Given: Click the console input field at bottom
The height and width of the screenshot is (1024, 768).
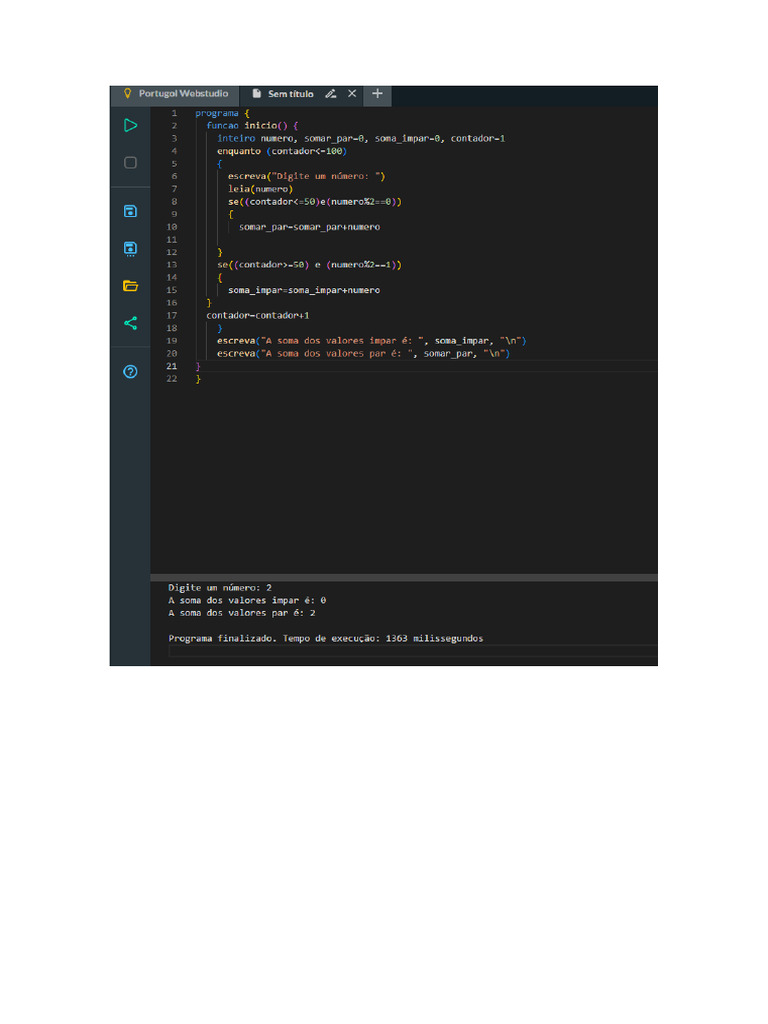Looking at the screenshot, I should 410,651.
